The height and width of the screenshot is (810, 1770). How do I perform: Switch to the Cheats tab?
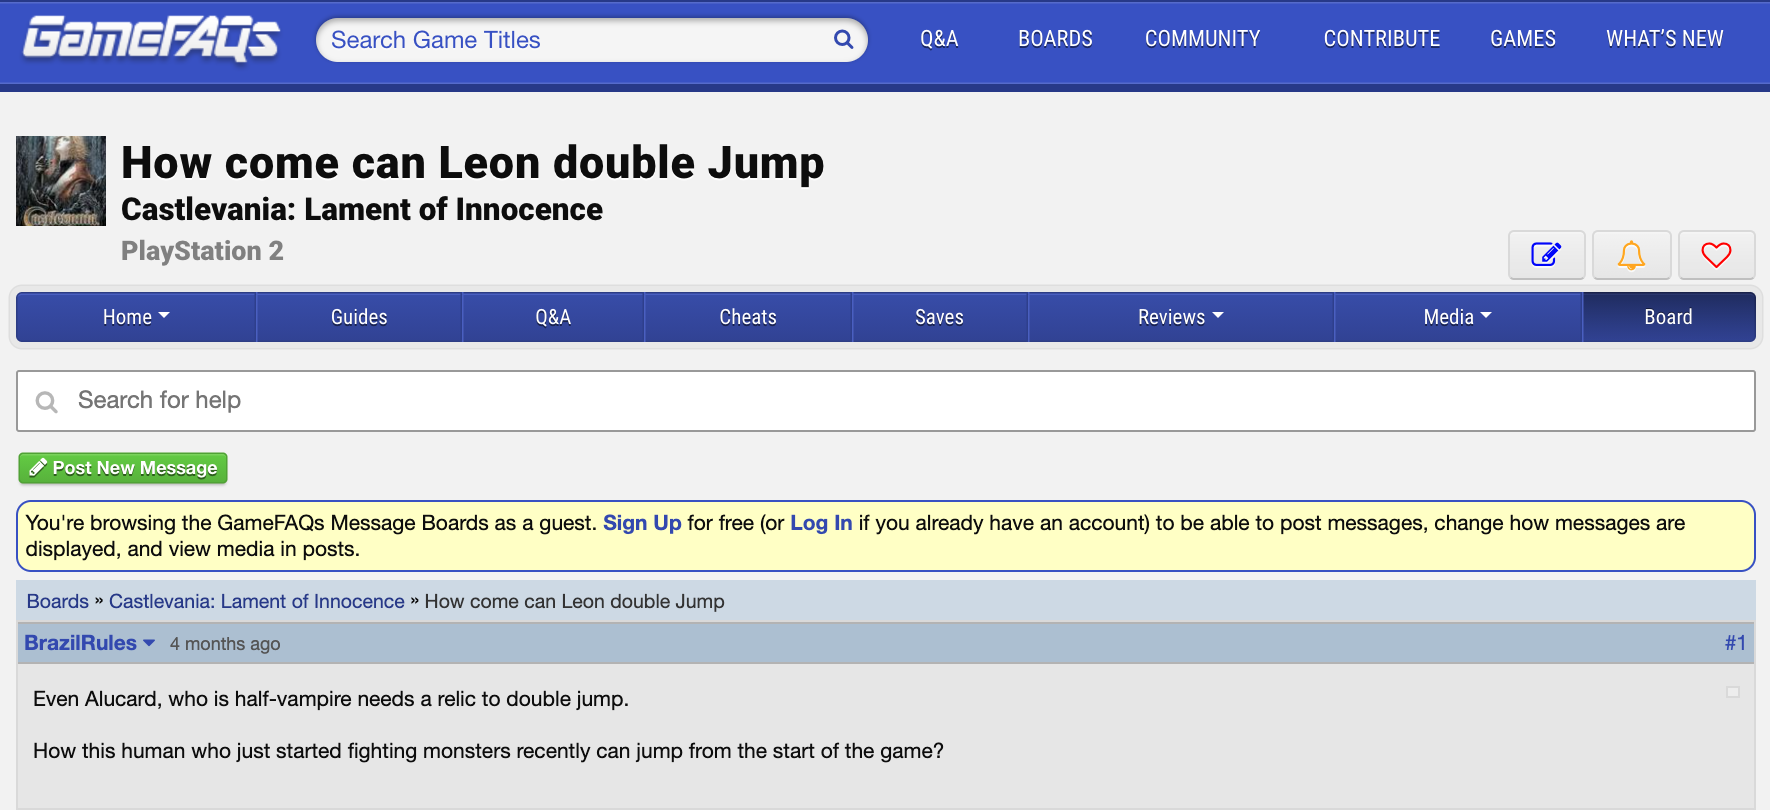pos(748,317)
